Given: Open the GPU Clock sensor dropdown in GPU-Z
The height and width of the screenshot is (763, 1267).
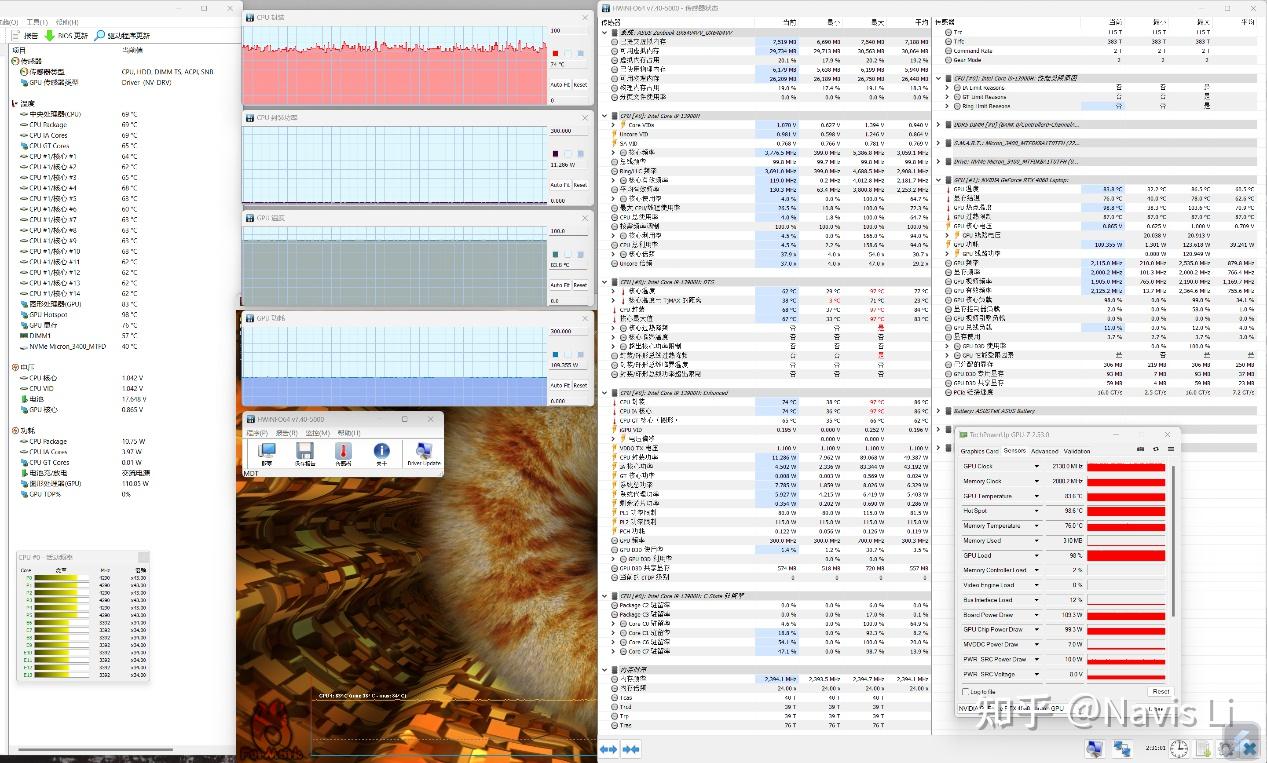Looking at the screenshot, I should tap(1037, 466).
